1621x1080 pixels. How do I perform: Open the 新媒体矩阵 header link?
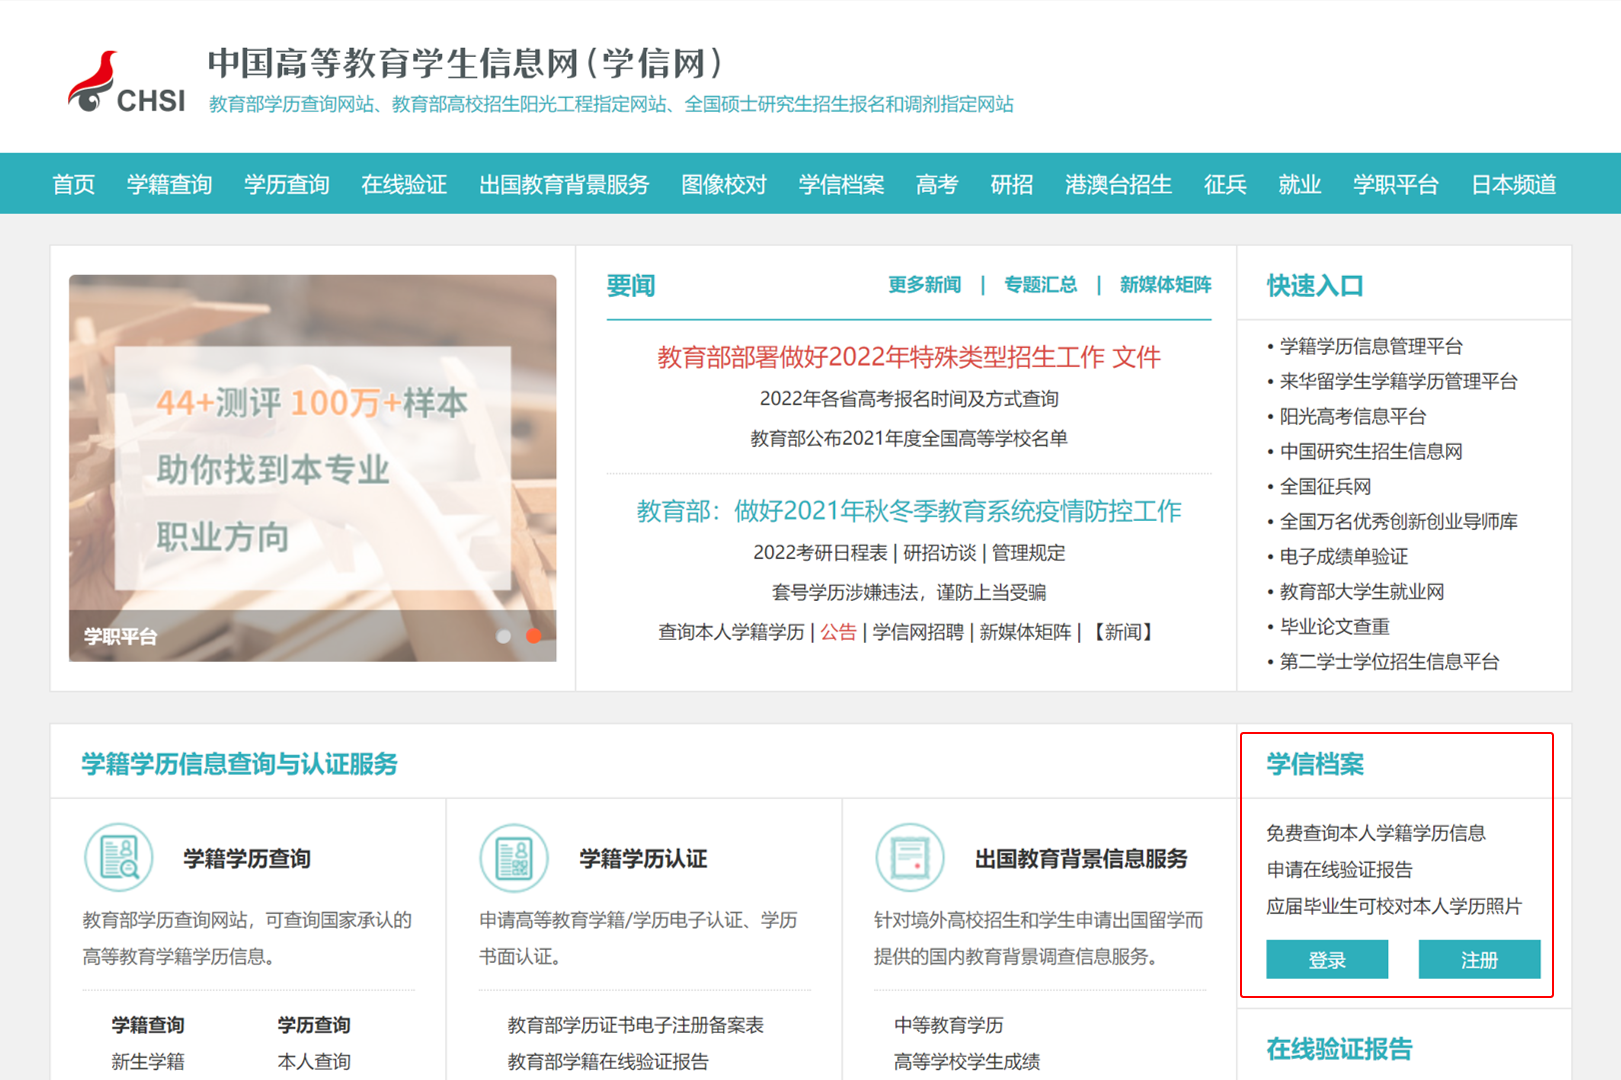tap(1166, 285)
